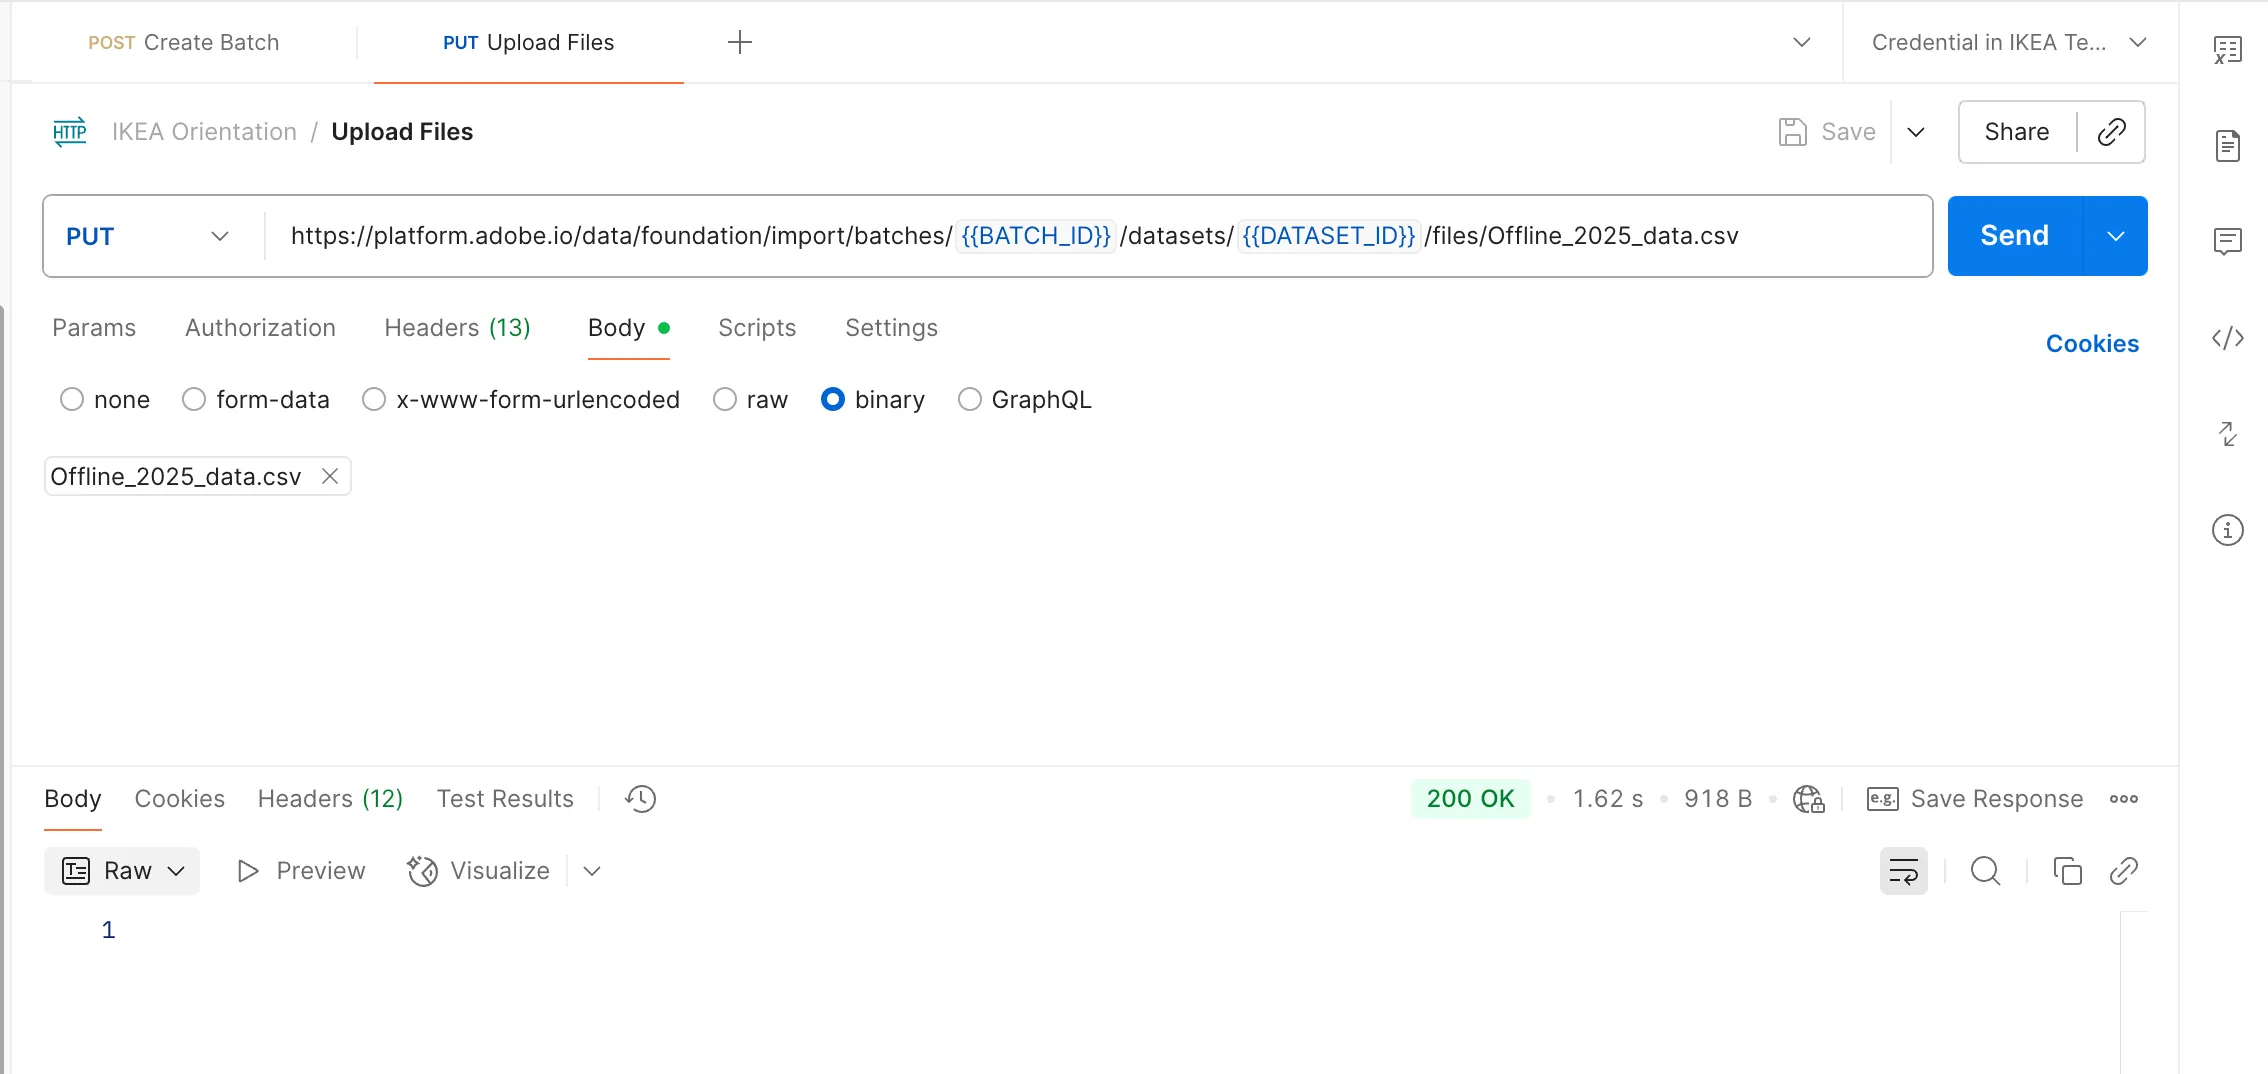Open the environment selector dropdown

(2009, 42)
